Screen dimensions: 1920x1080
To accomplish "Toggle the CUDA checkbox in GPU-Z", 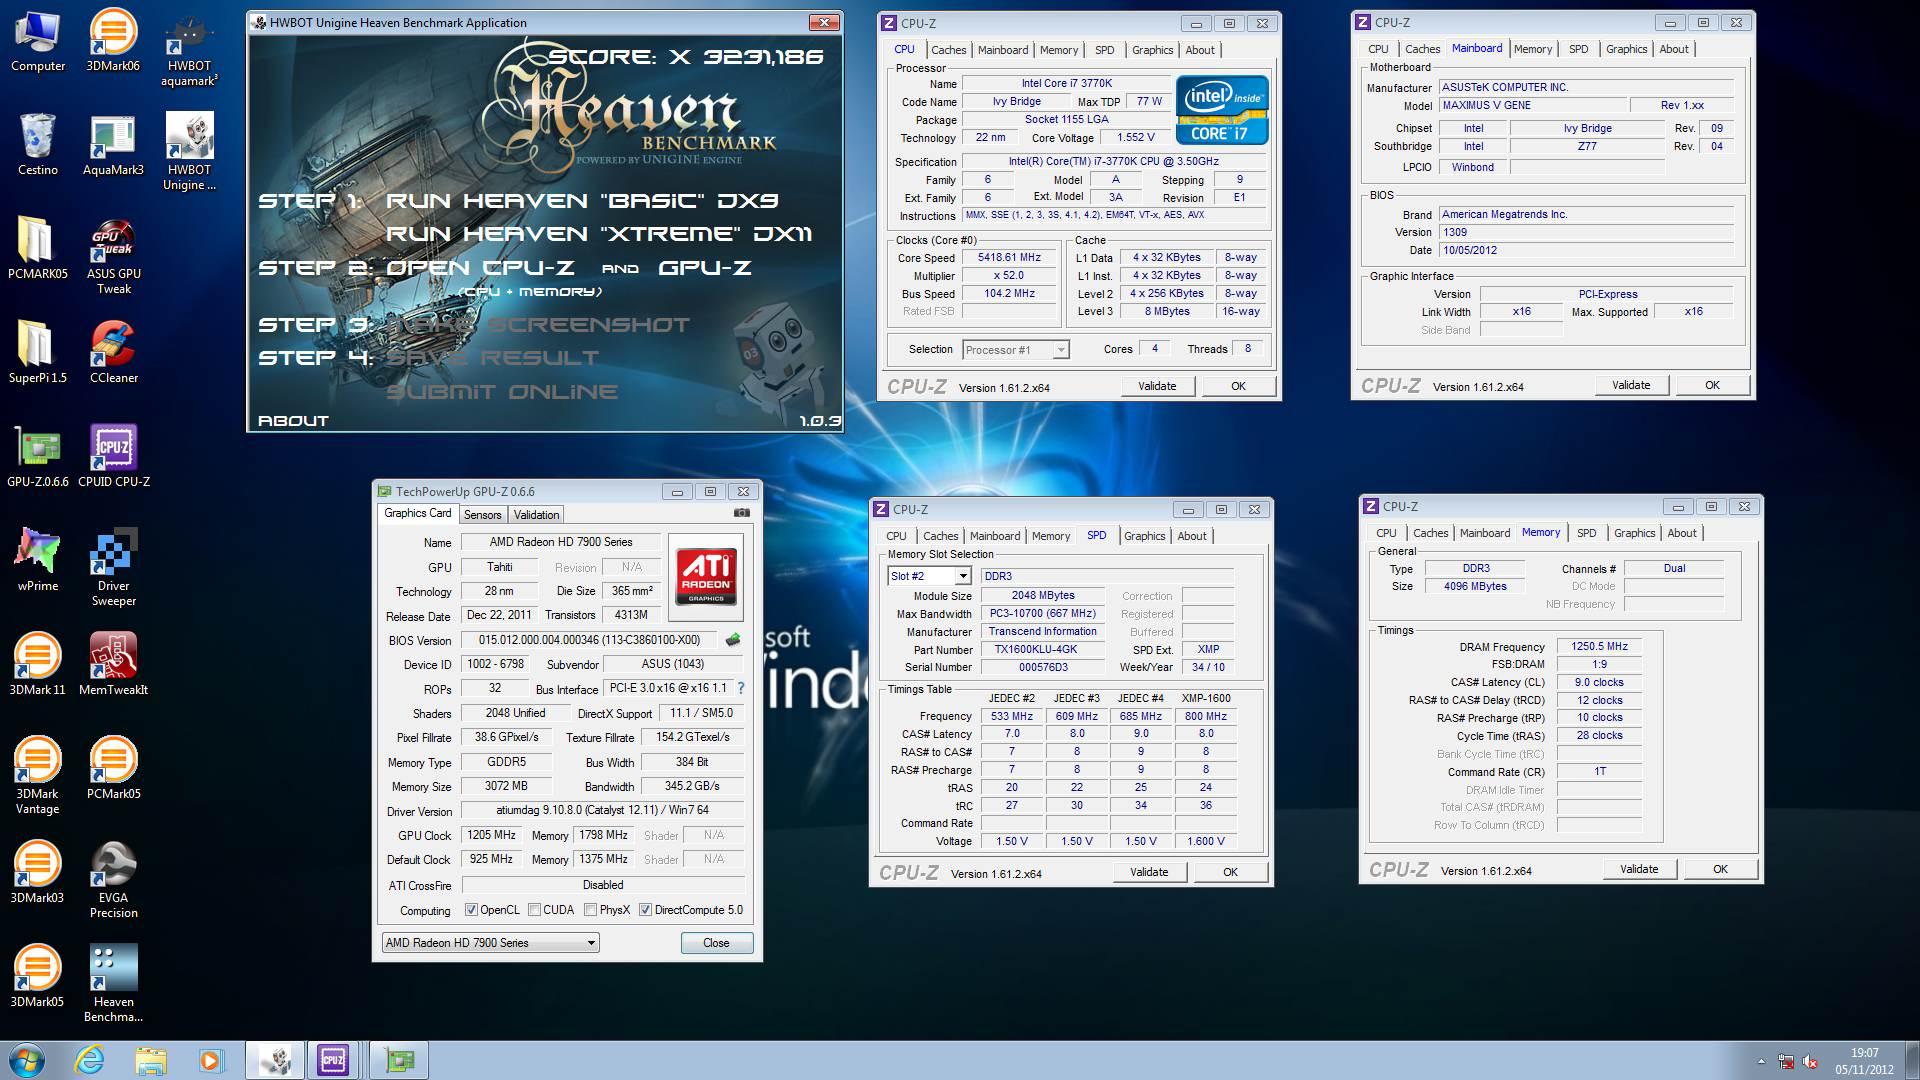I will pos(535,910).
